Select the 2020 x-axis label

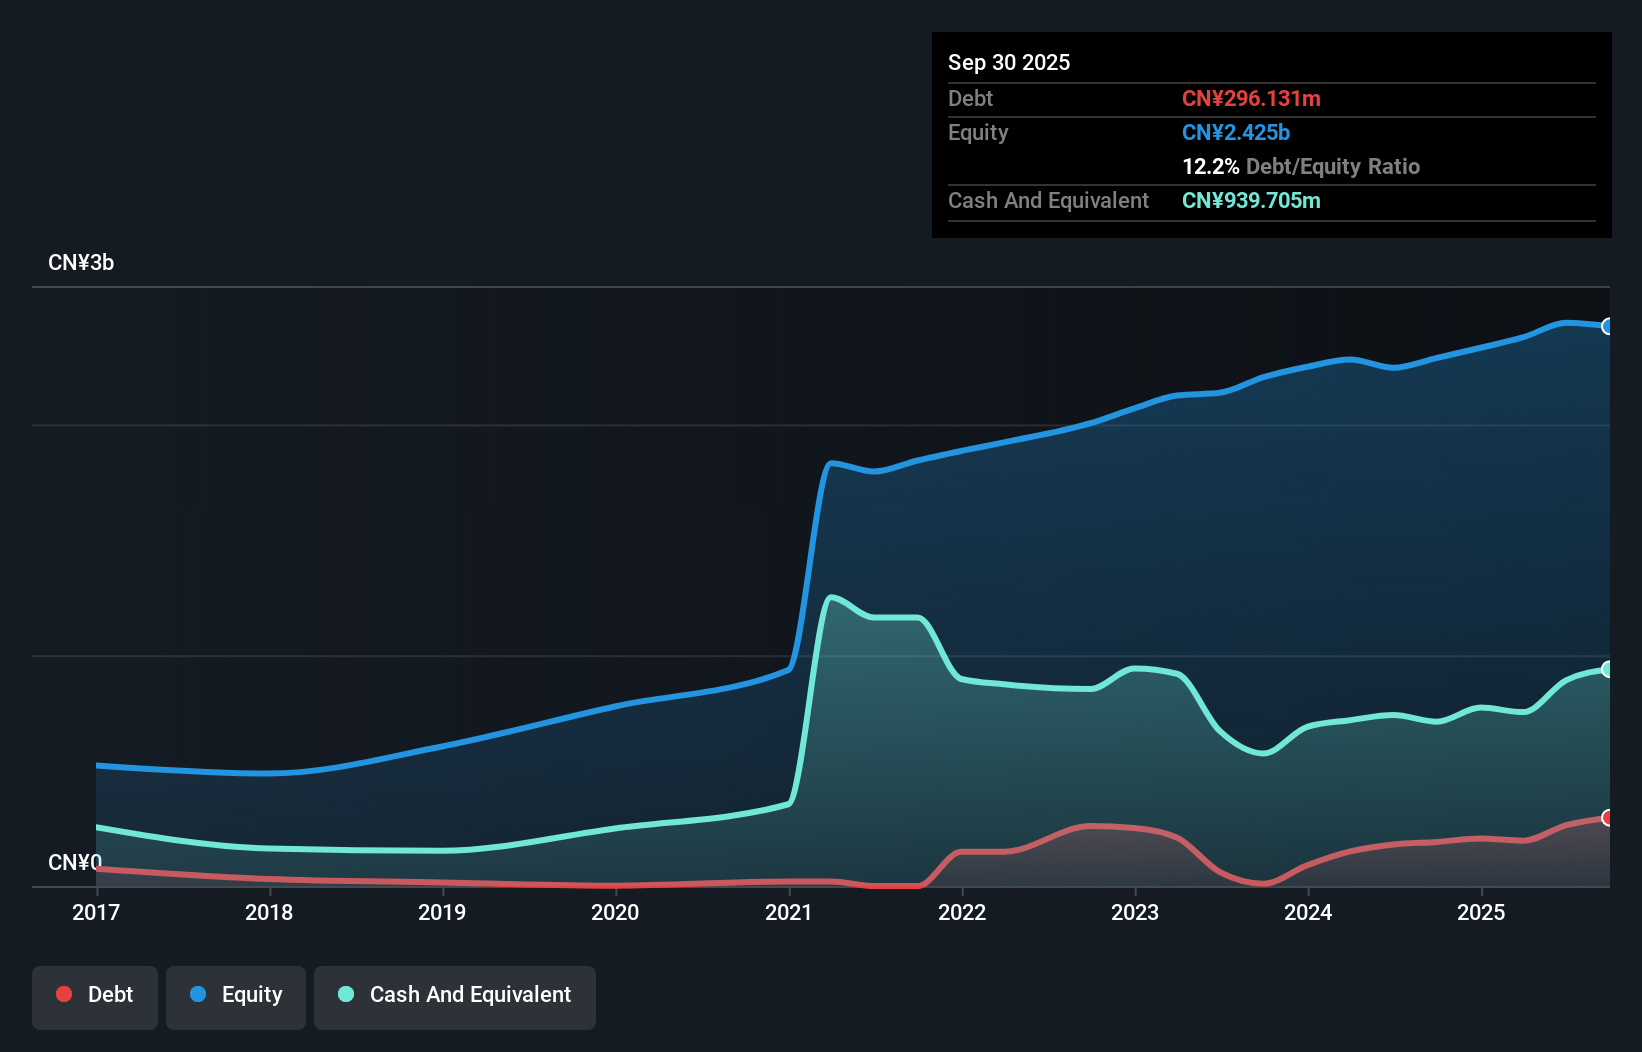(615, 912)
